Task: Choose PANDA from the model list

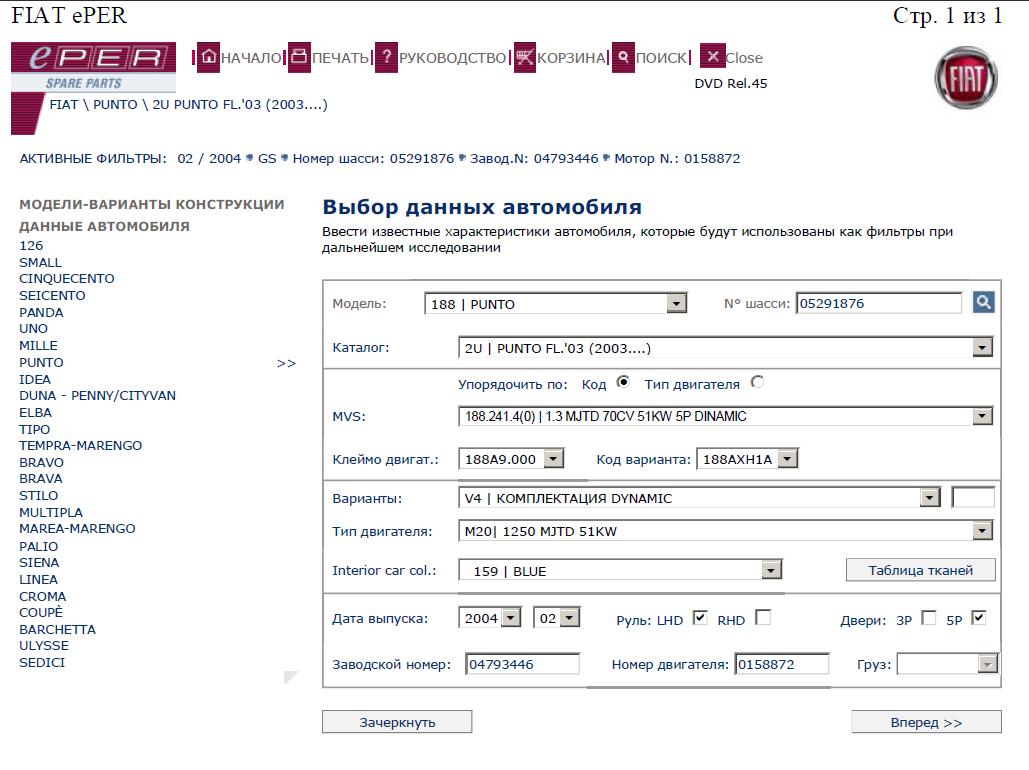Action: click(x=42, y=312)
